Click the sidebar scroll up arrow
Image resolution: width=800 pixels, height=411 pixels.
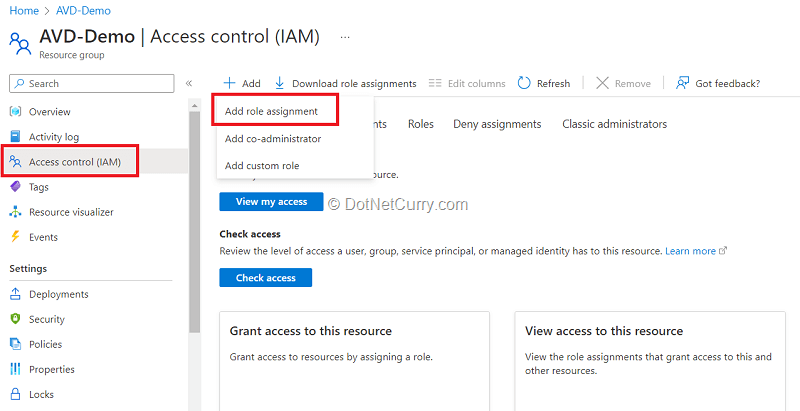pyautogui.click(x=194, y=106)
